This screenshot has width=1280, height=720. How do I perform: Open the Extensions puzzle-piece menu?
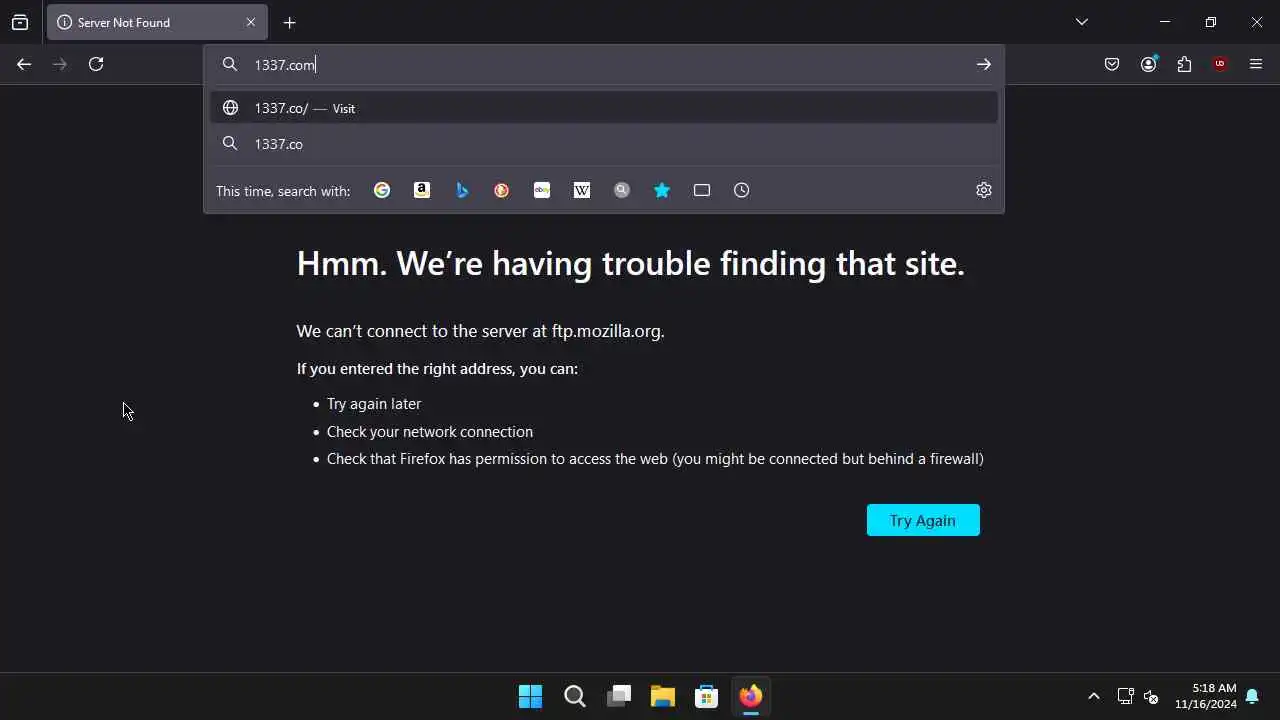point(1184,64)
